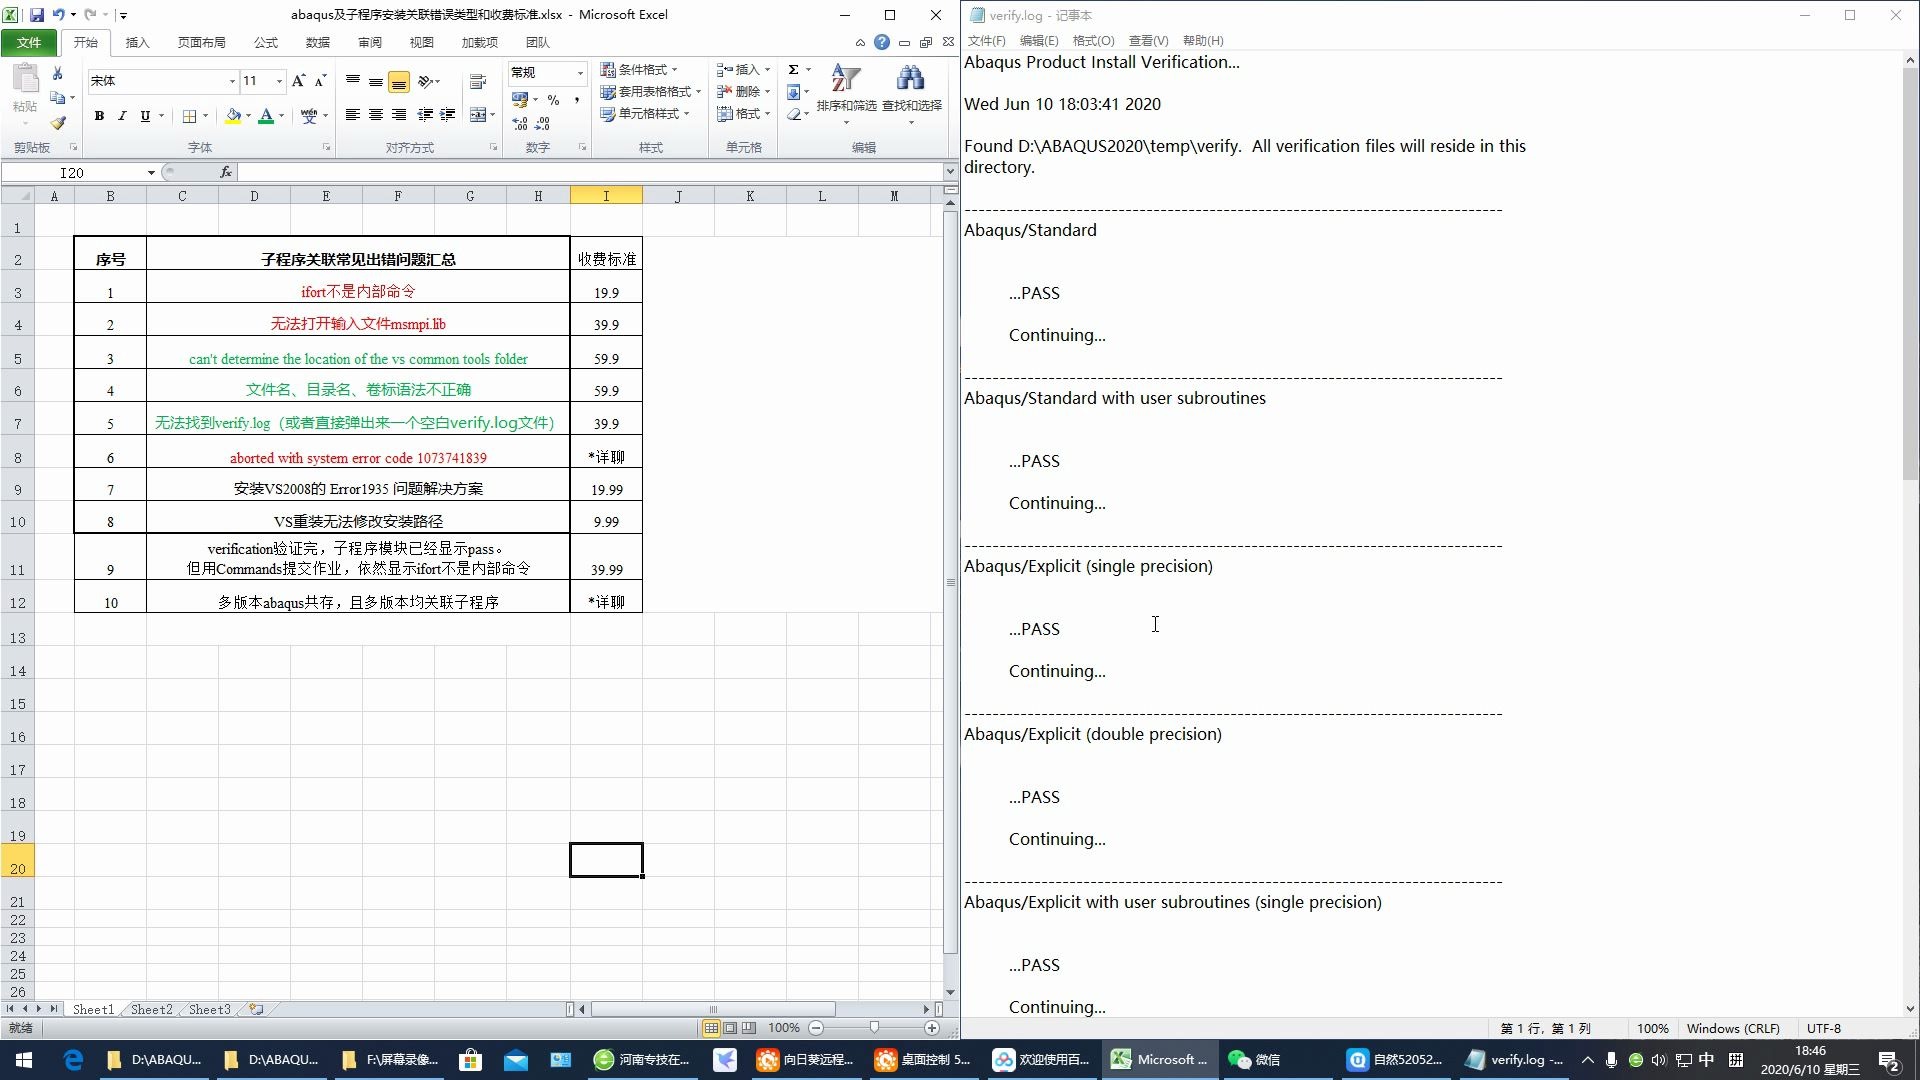Viewport: 1920px width, 1080px height.
Task: Toggle italic formatting in Excel
Action: [x=122, y=116]
